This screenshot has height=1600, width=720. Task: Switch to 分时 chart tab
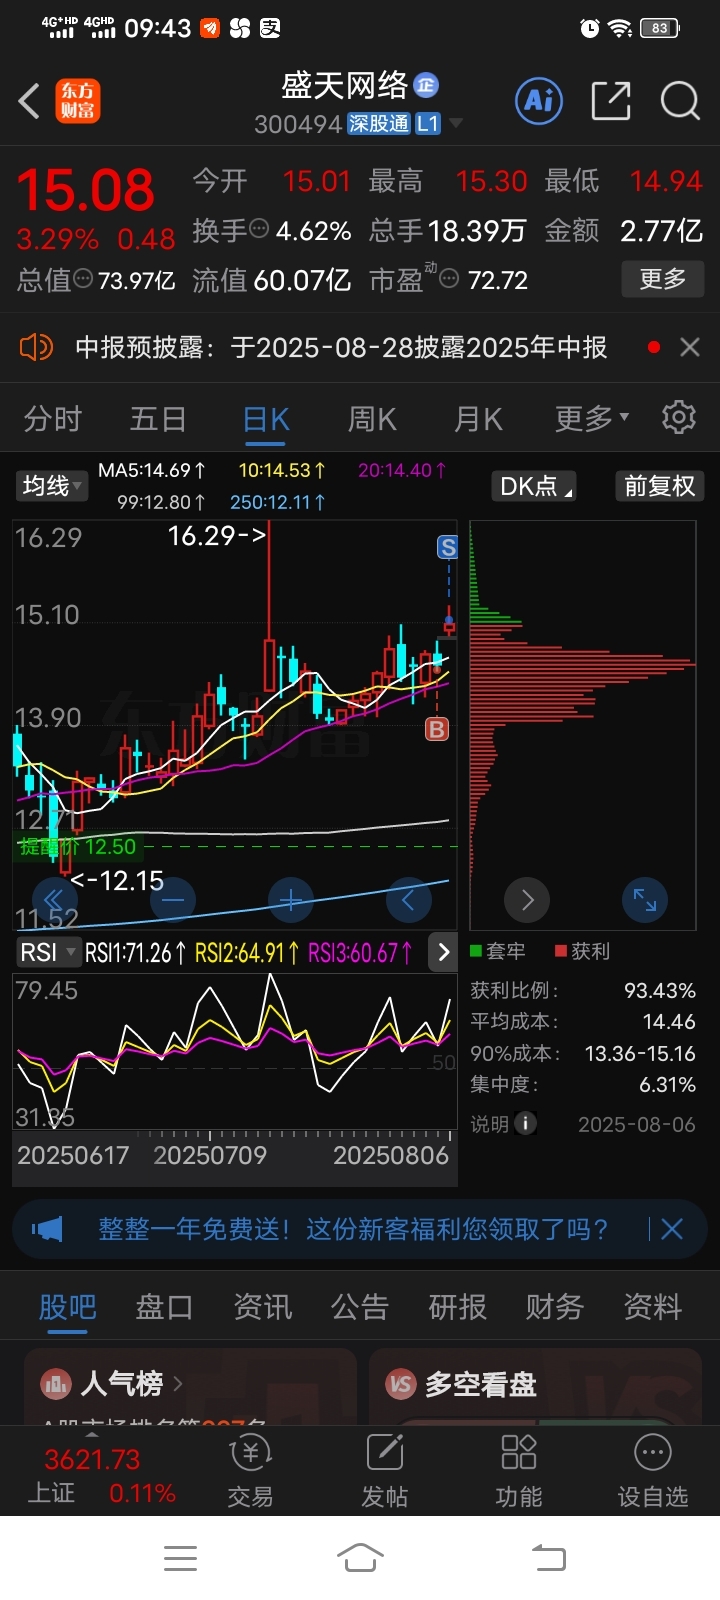point(52,418)
